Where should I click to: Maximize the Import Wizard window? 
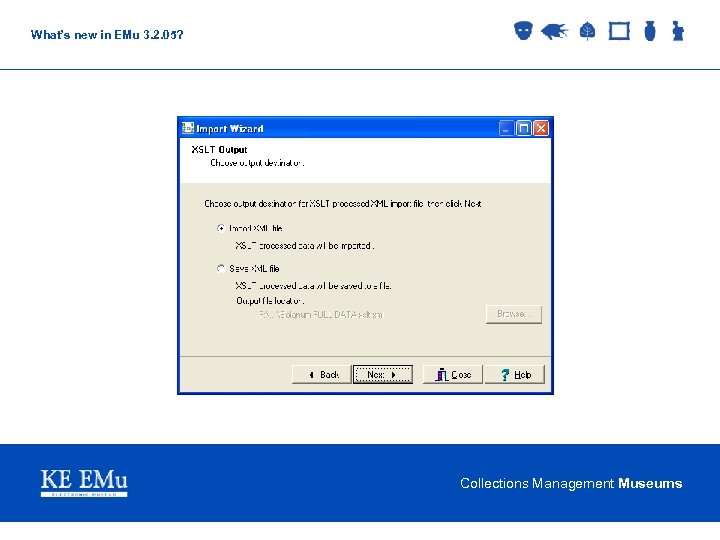click(x=523, y=128)
